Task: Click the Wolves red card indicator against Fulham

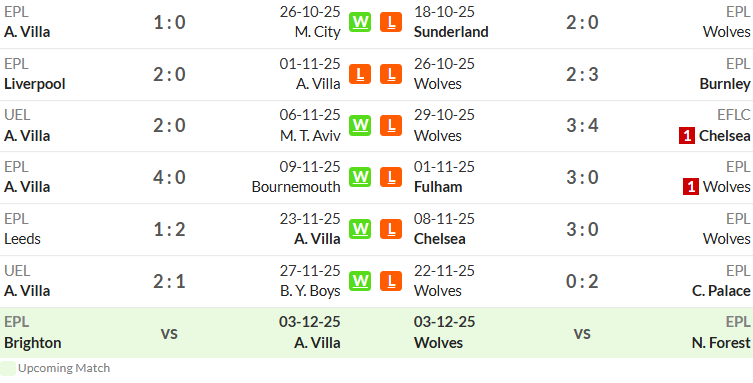Action: (x=691, y=187)
